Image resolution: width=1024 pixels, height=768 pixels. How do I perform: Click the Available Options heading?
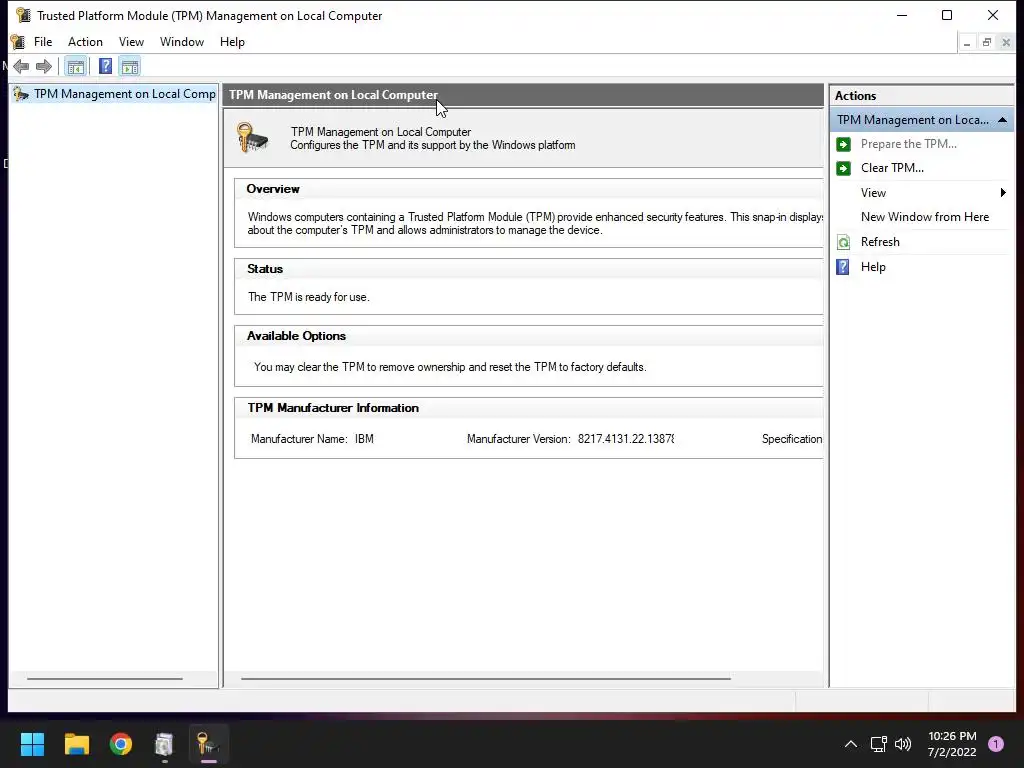click(296, 336)
